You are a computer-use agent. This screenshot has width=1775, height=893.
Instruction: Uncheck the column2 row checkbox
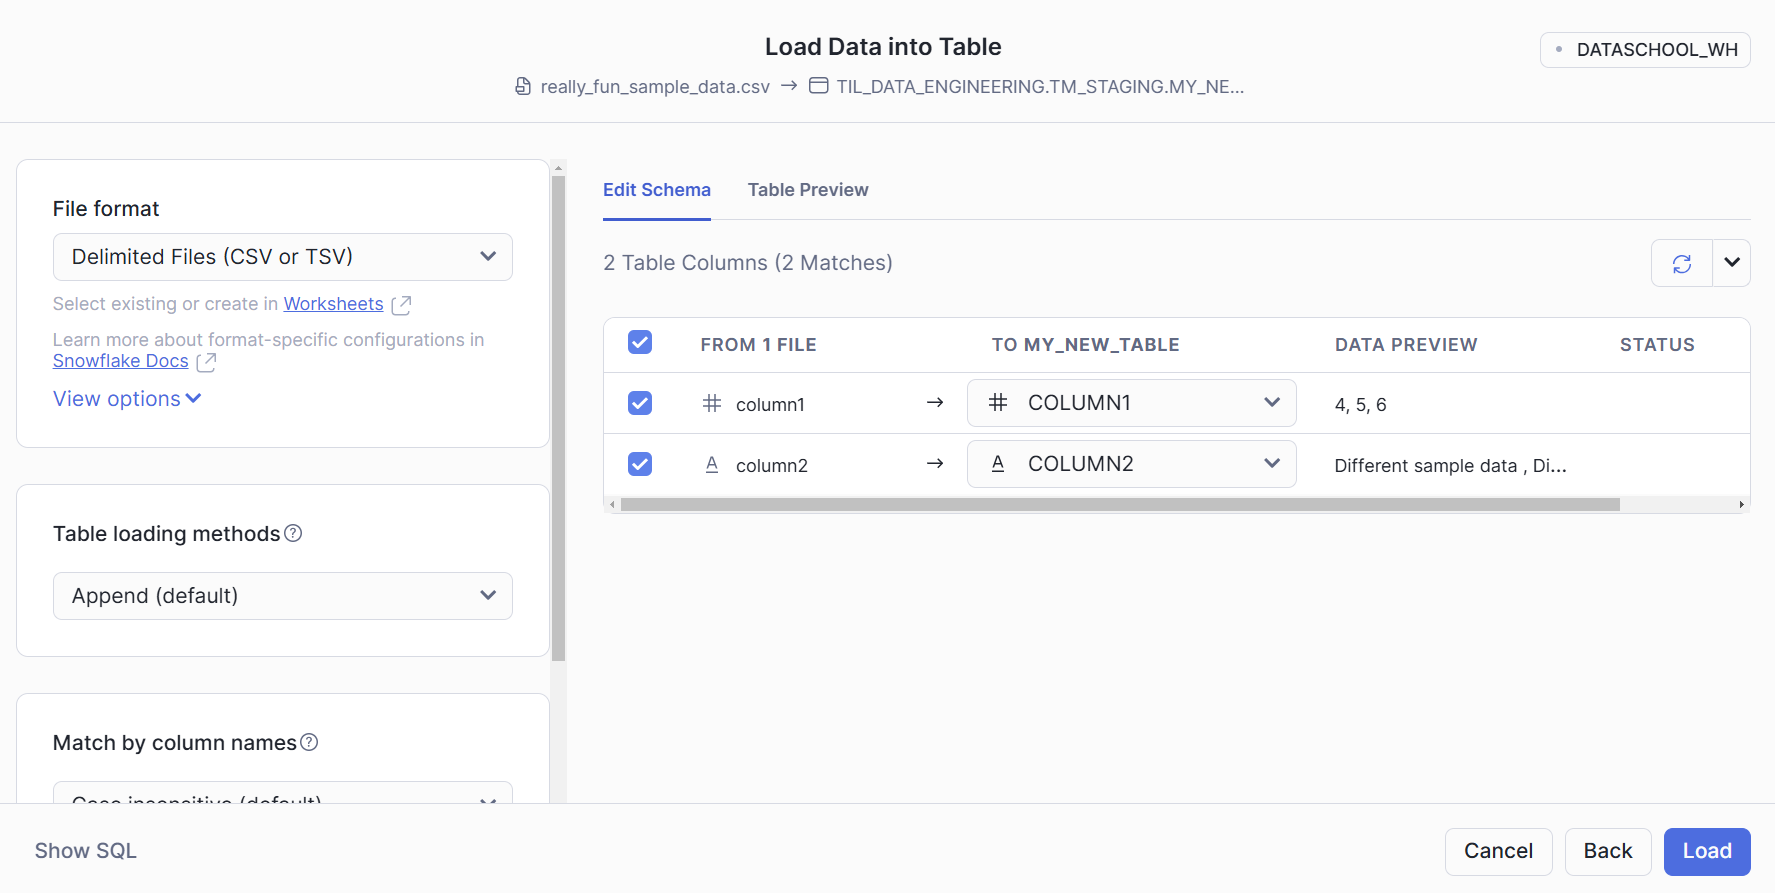click(640, 464)
